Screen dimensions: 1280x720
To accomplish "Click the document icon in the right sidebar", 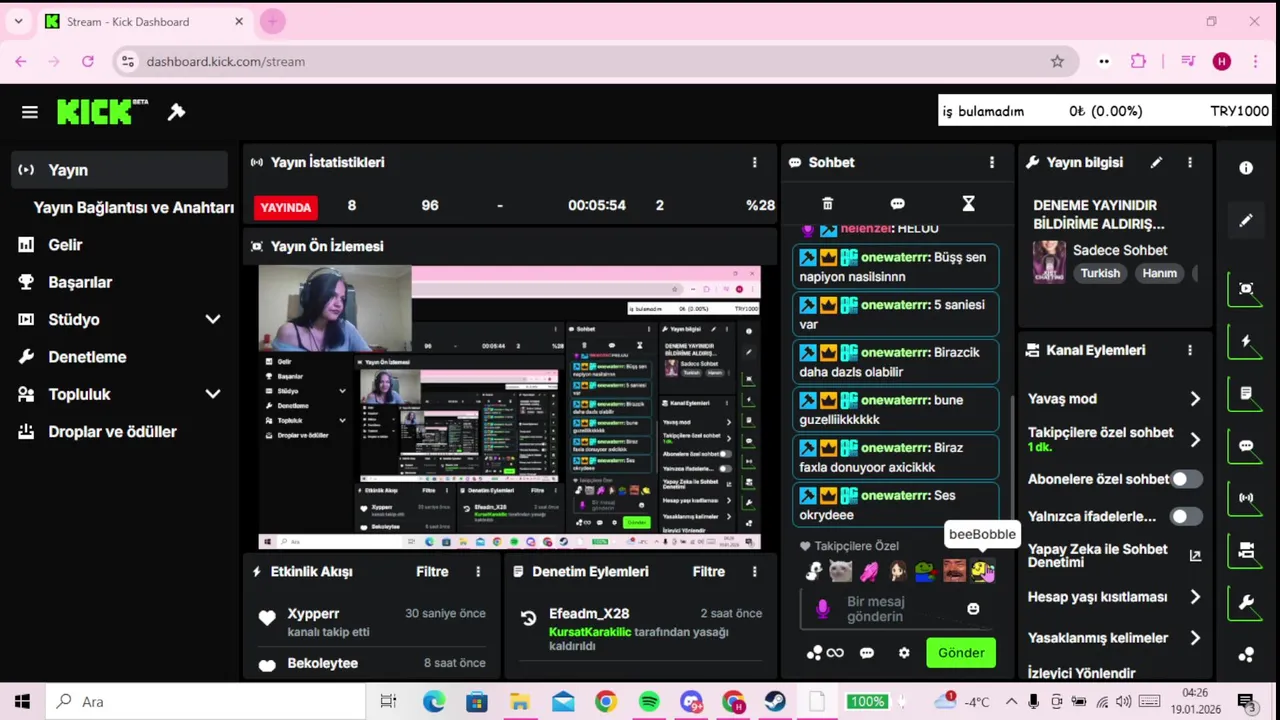I will pyautogui.click(x=1246, y=393).
